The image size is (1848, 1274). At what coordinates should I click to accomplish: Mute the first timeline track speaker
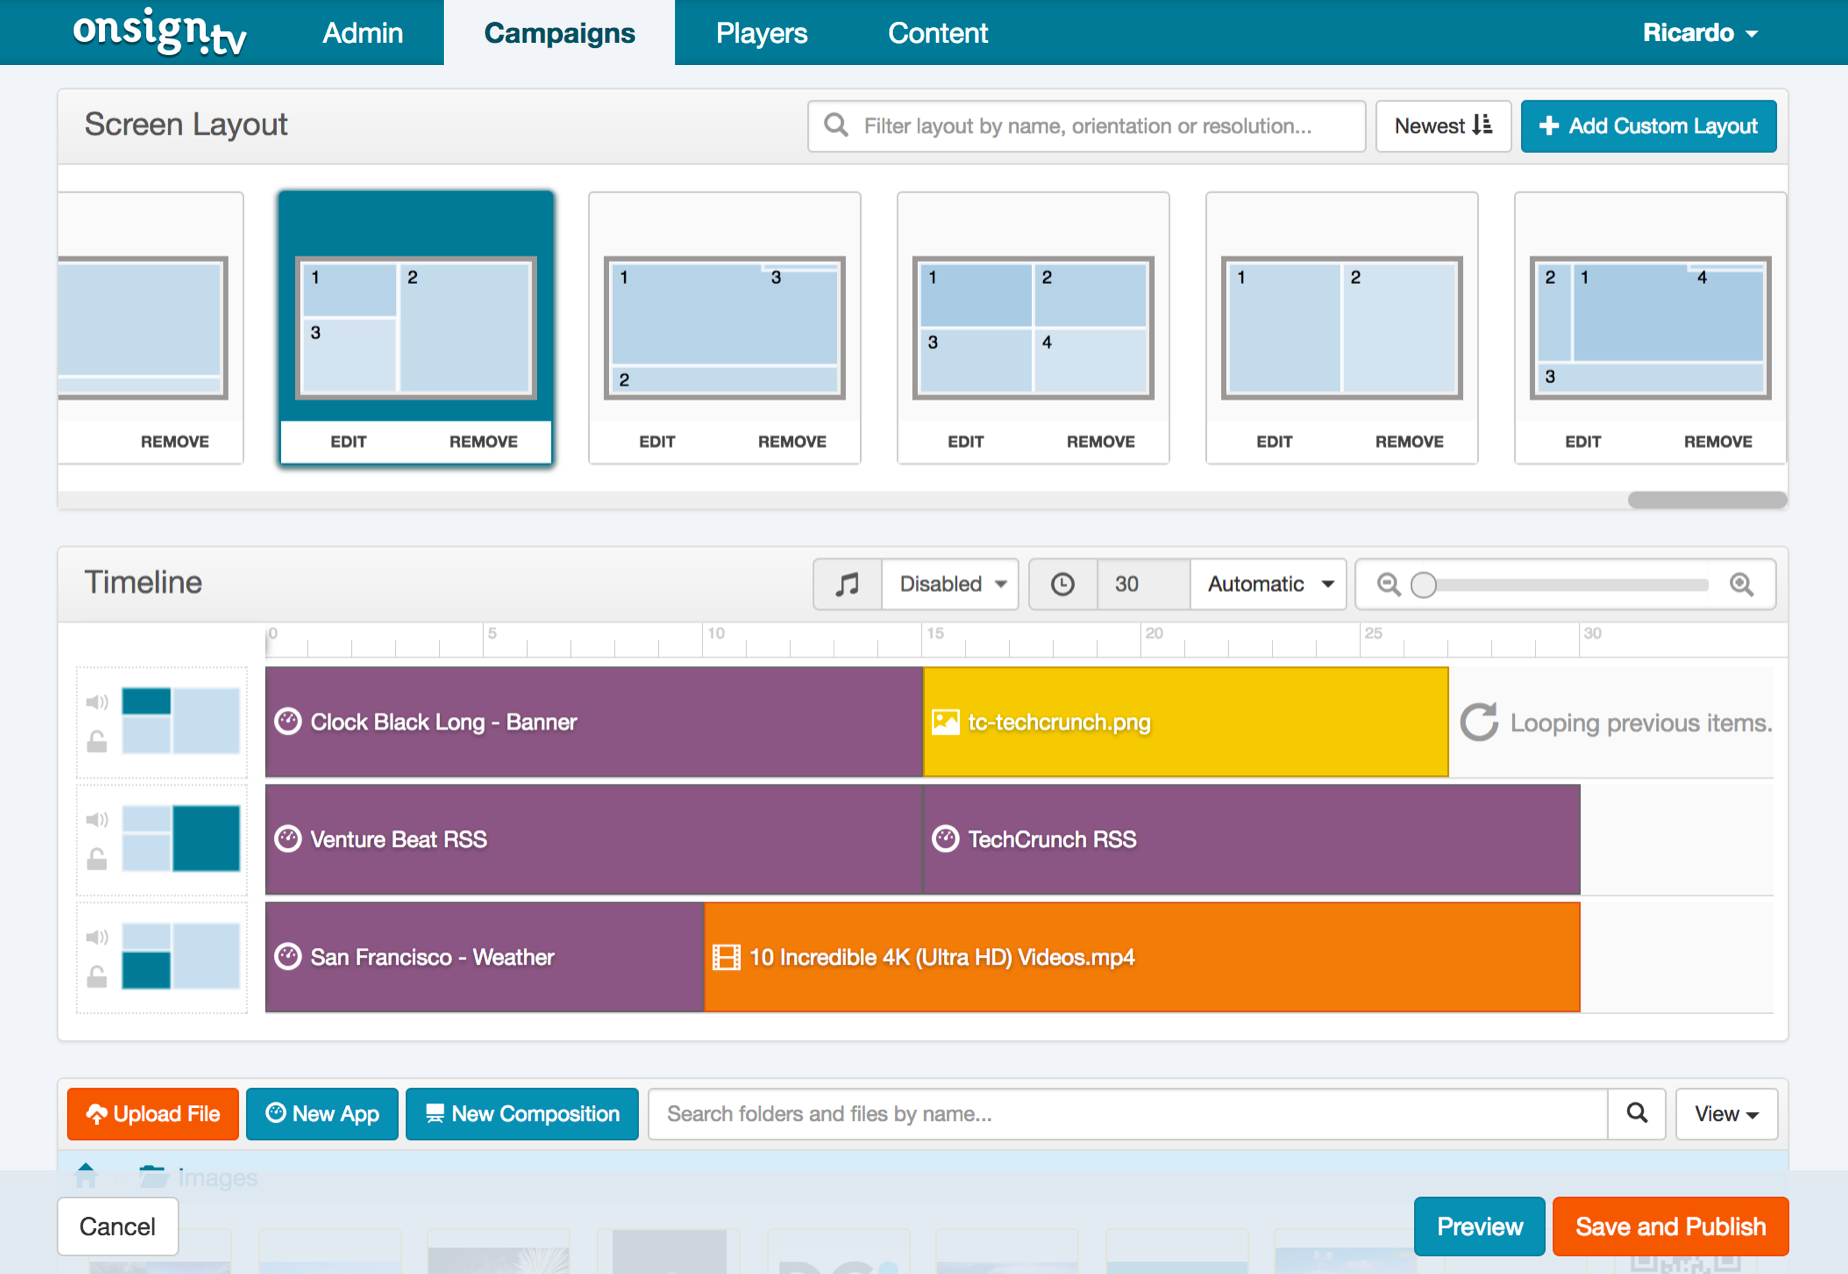tap(97, 702)
